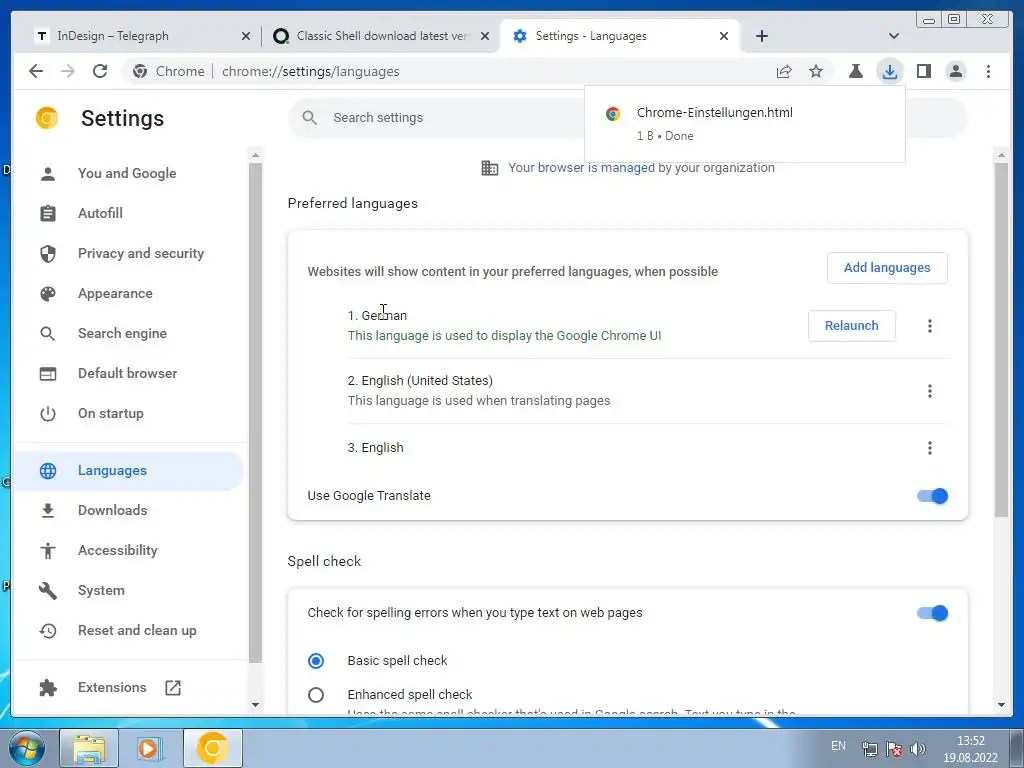Viewport: 1024px width, 768px height.
Task: Open You and Google settings
Action: 127,173
